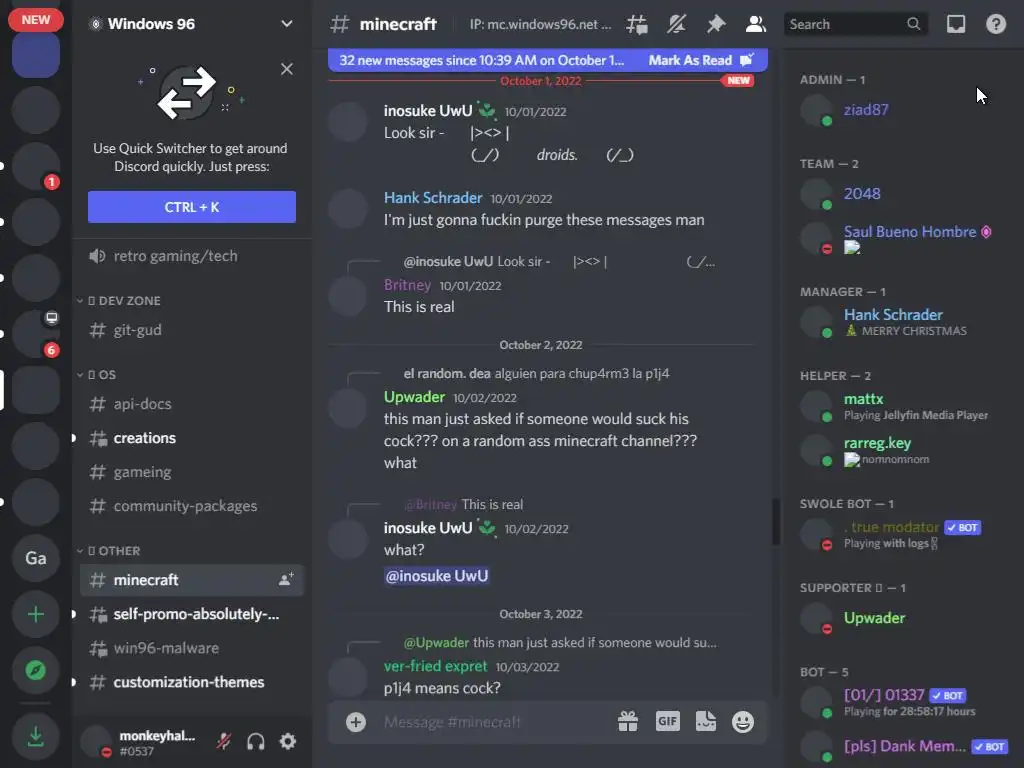
Task: Open the emoji picker
Action: 743,722
